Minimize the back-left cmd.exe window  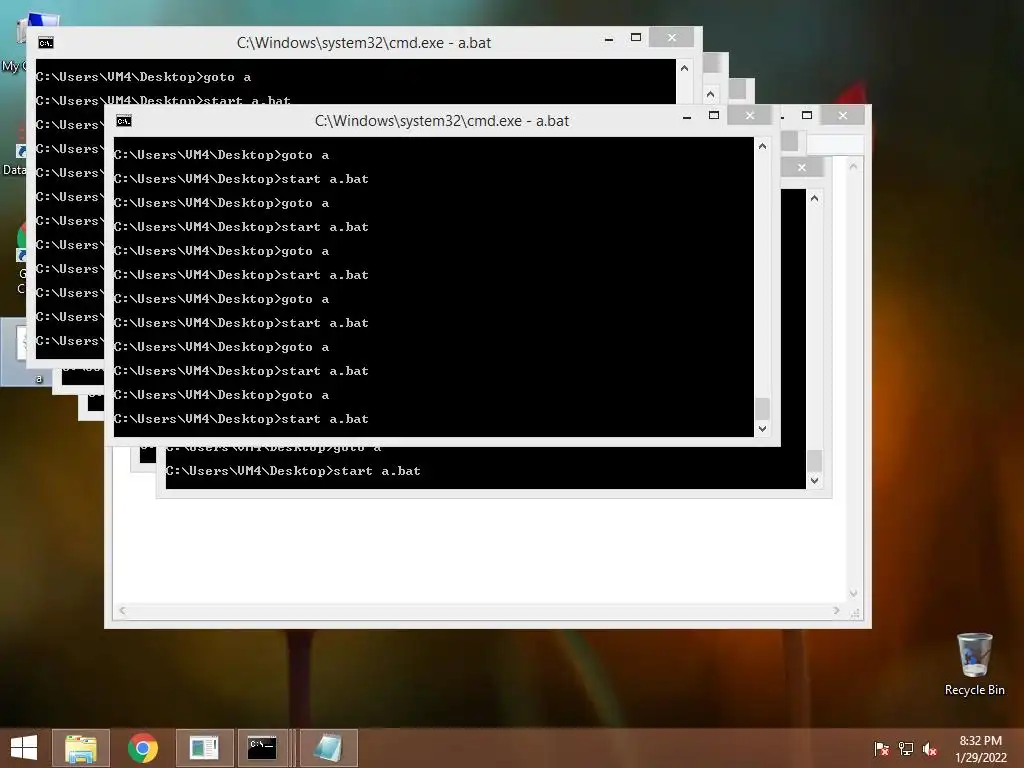[609, 39]
